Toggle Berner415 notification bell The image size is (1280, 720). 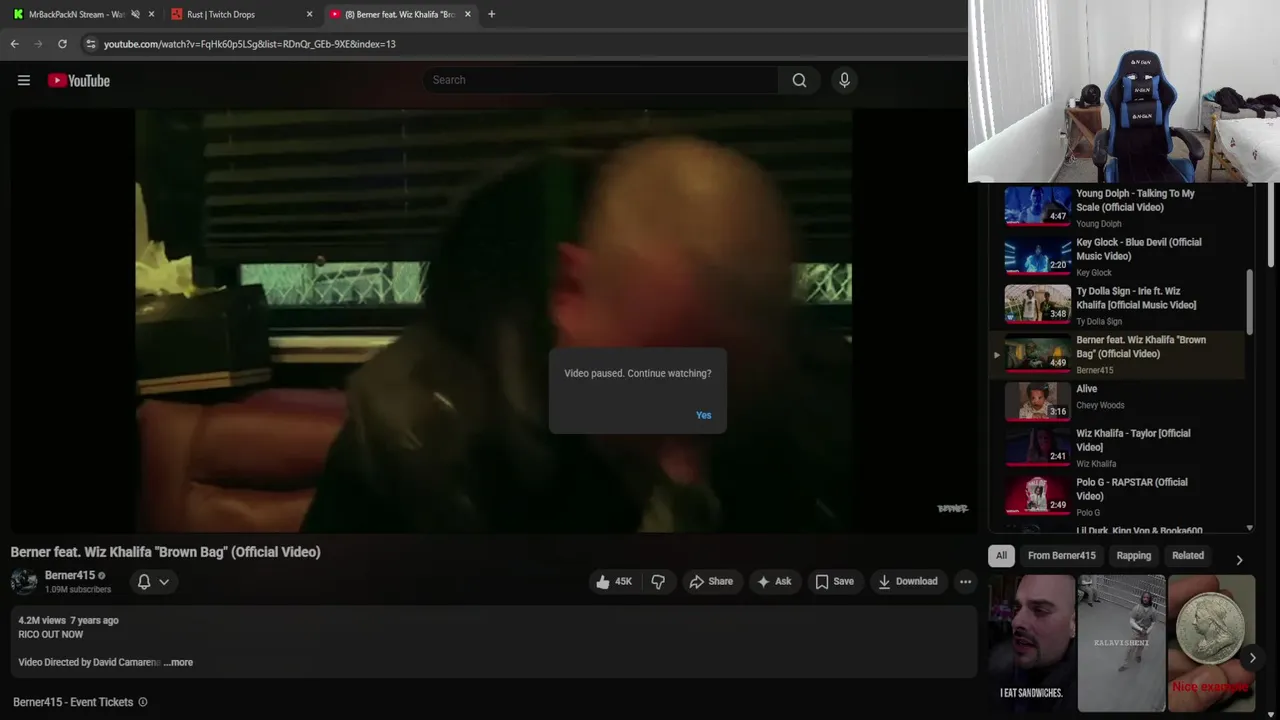pos(144,581)
